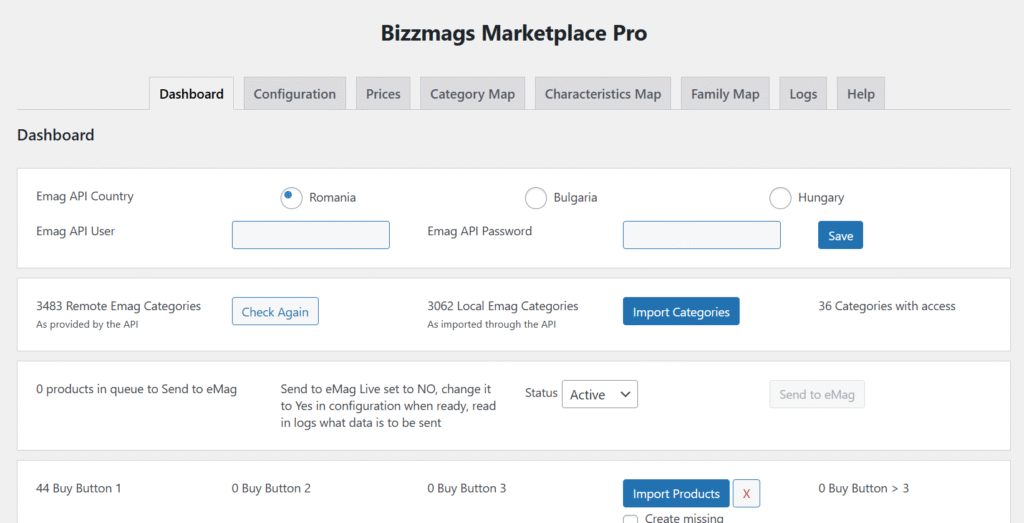Viewport: 1024px width, 523px height.
Task: Click the Bizzmags Marketplace Pro title
Action: pos(514,33)
